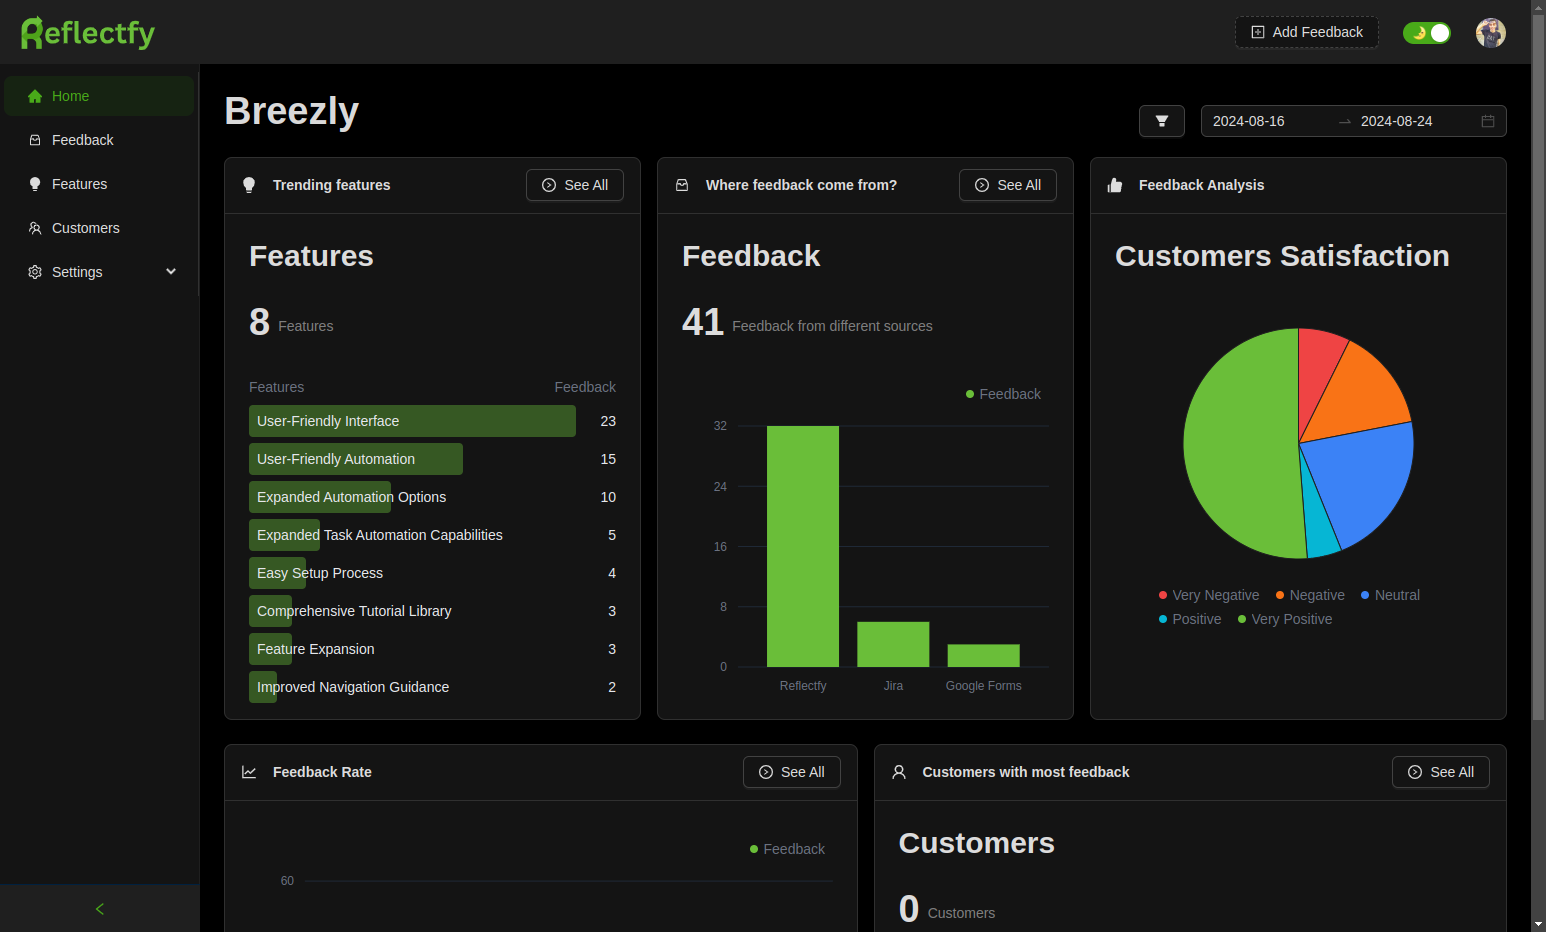Open end date 2024-08-24 picker
Viewport: 1546px width, 932px height.
coord(1397,121)
